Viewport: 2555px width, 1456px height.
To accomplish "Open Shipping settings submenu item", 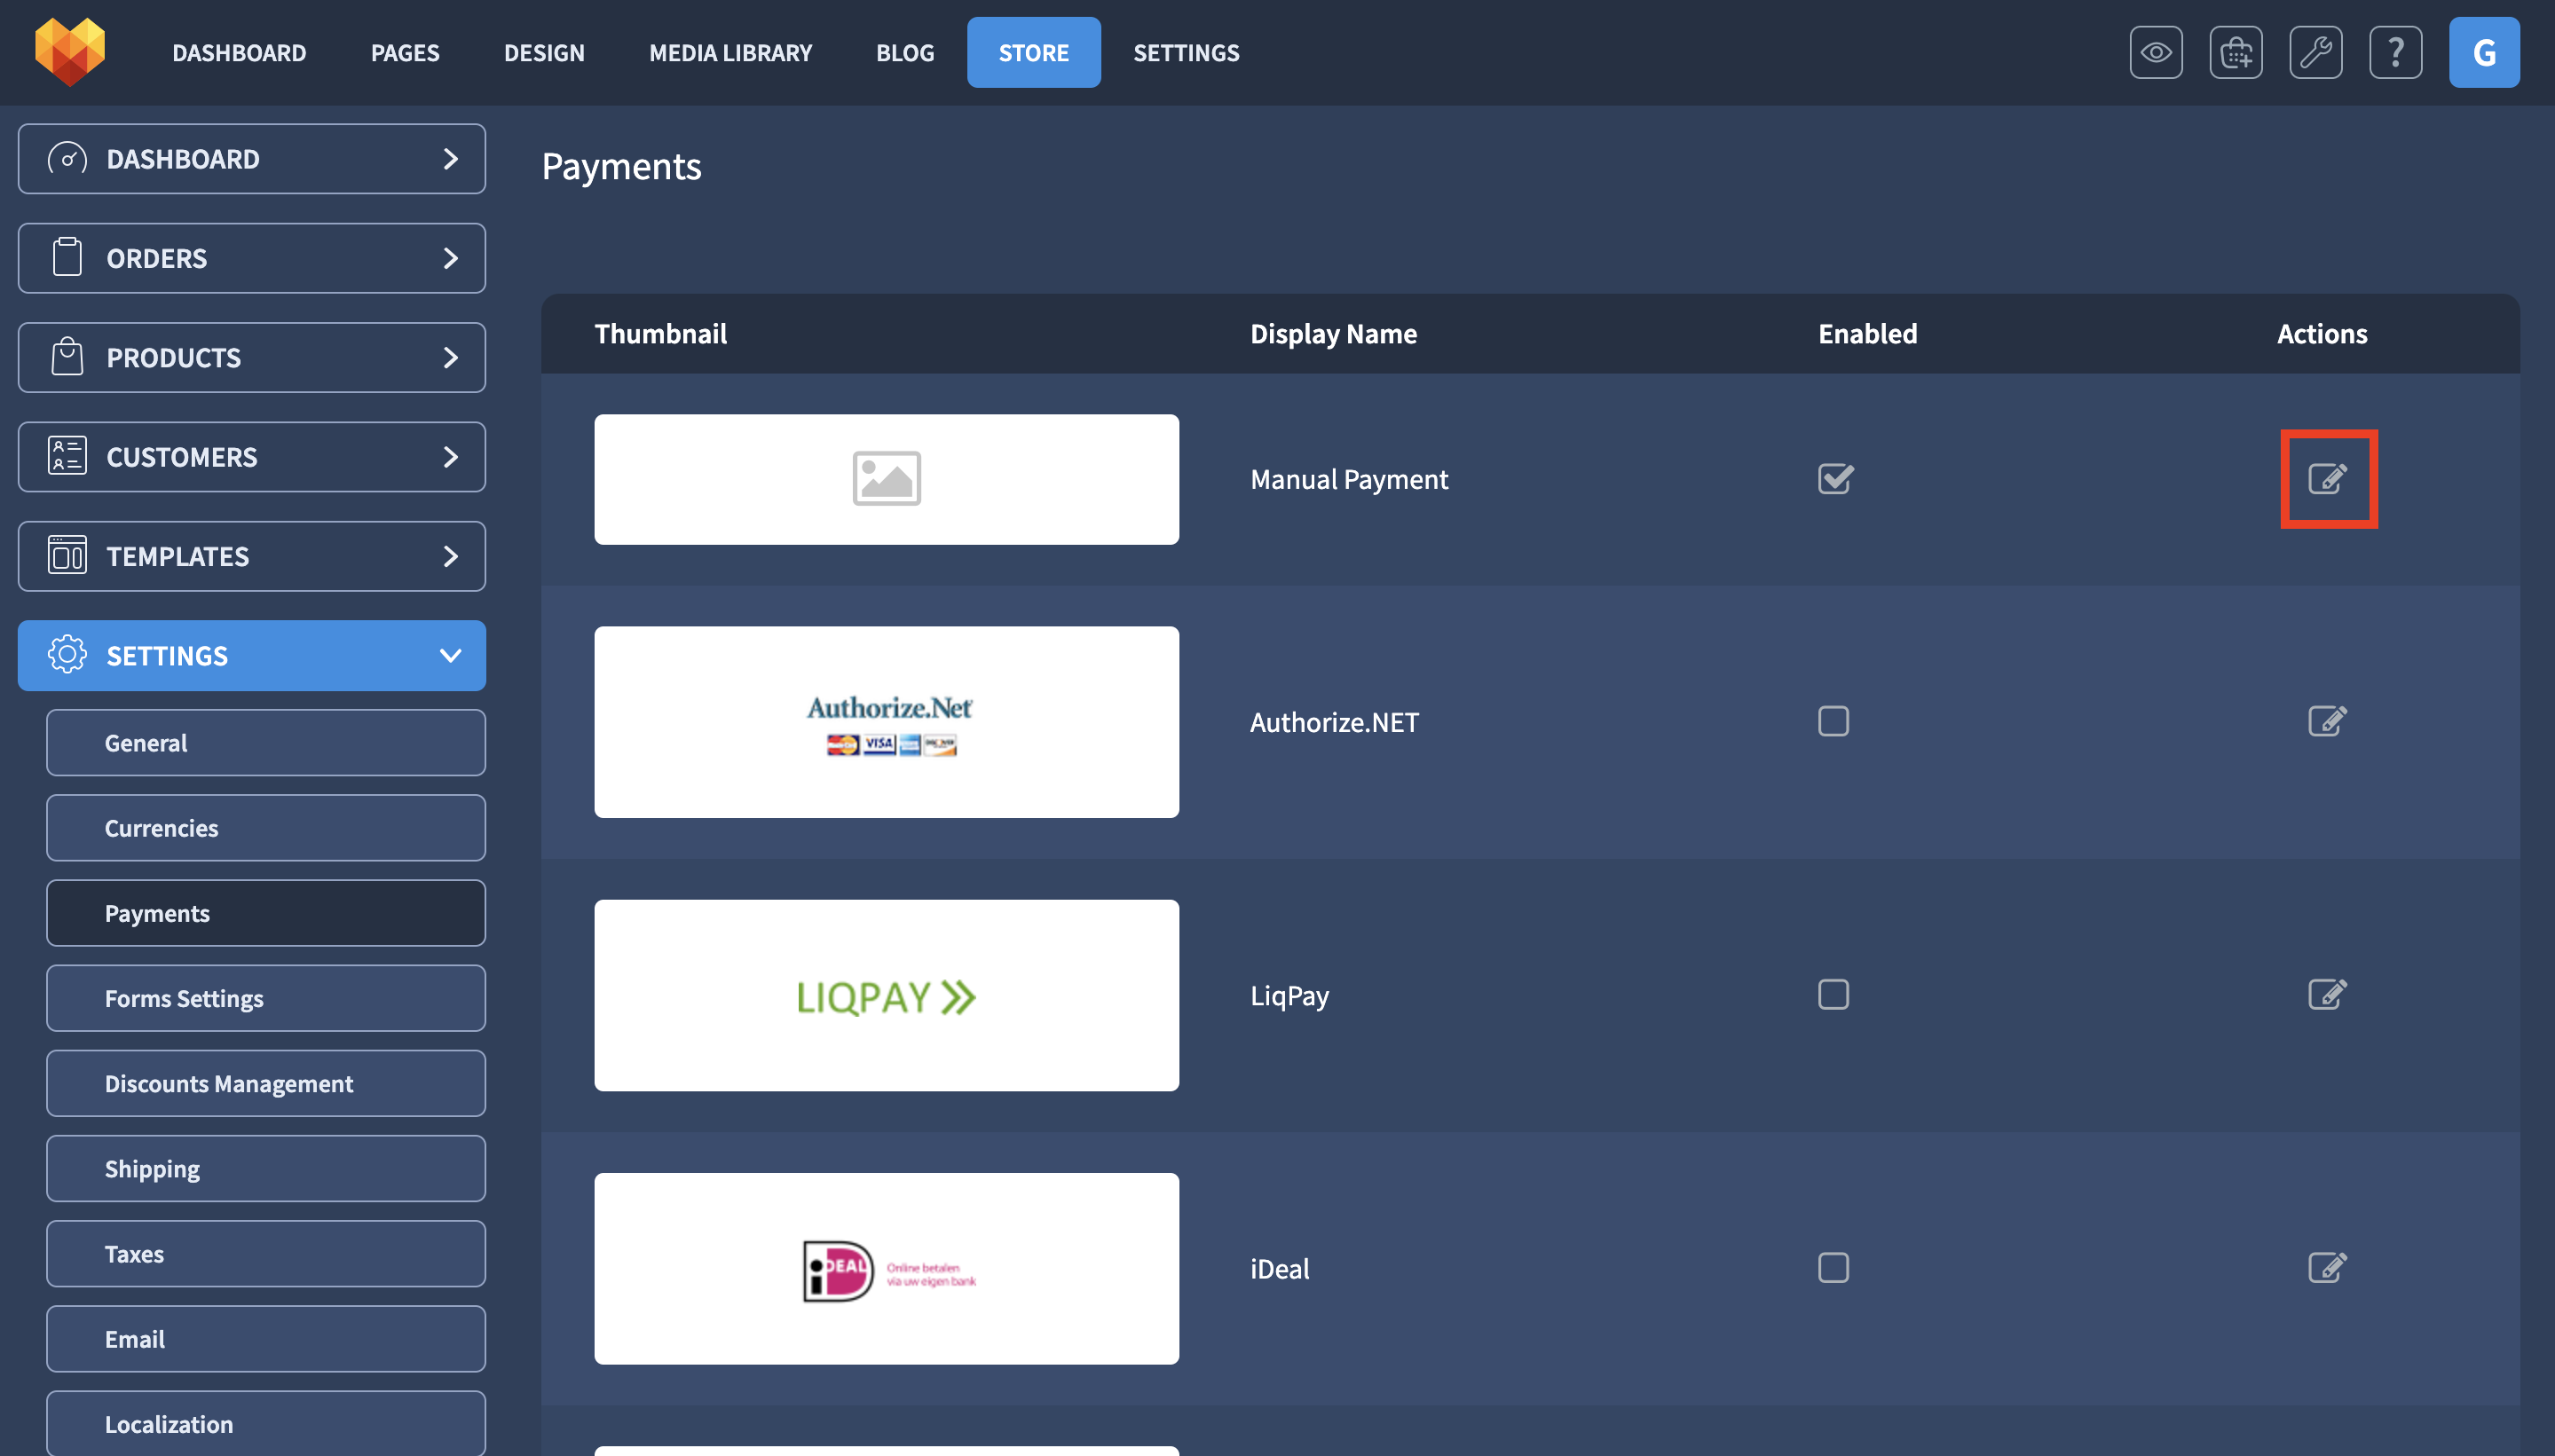I will [x=266, y=1168].
